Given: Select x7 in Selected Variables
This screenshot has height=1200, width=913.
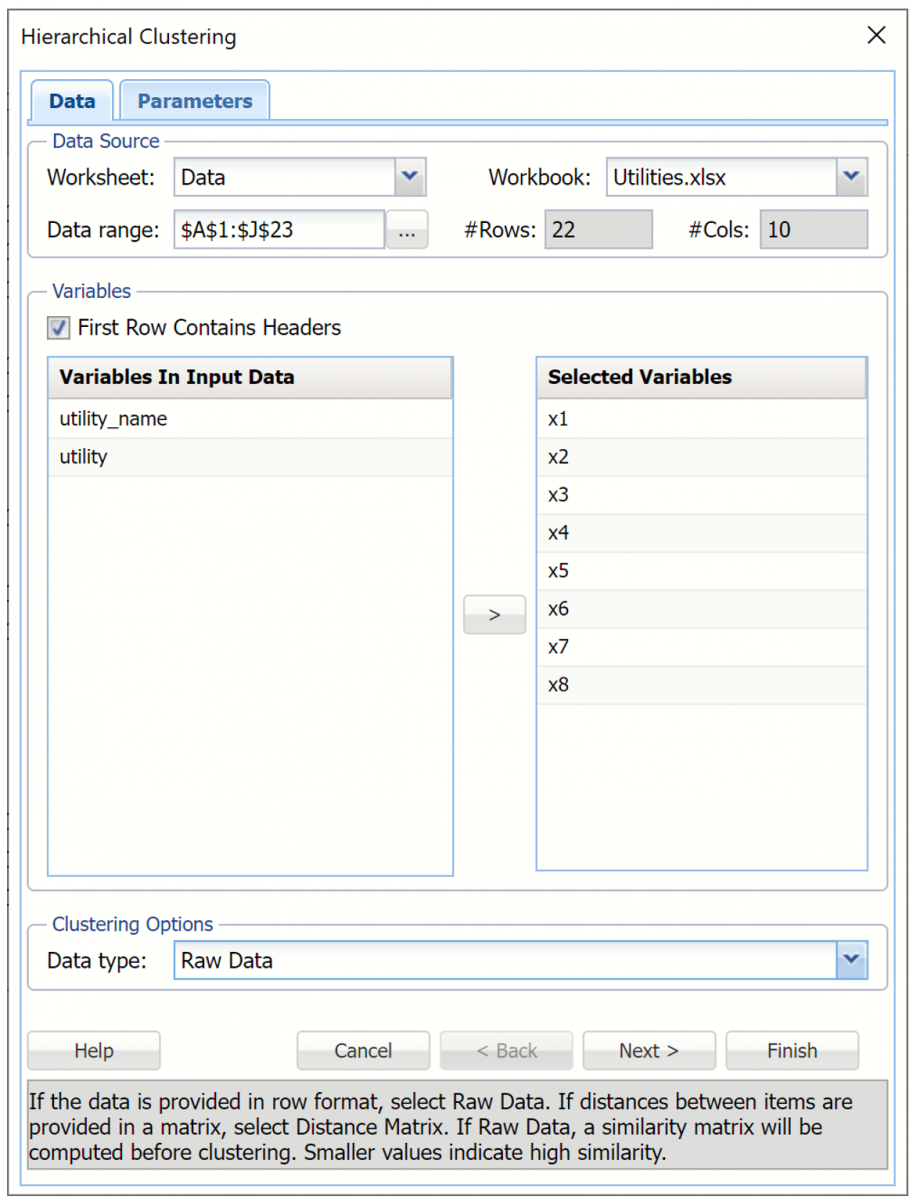Looking at the screenshot, I should pyautogui.click(x=701, y=647).
